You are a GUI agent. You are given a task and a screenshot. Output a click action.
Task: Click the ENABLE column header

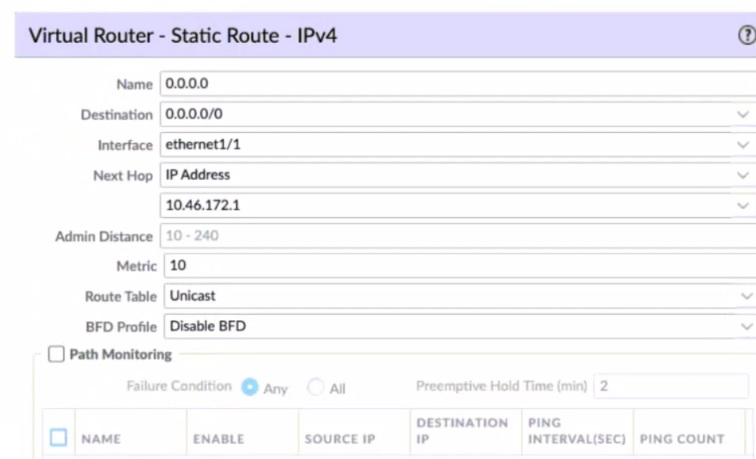pos(218,438)
